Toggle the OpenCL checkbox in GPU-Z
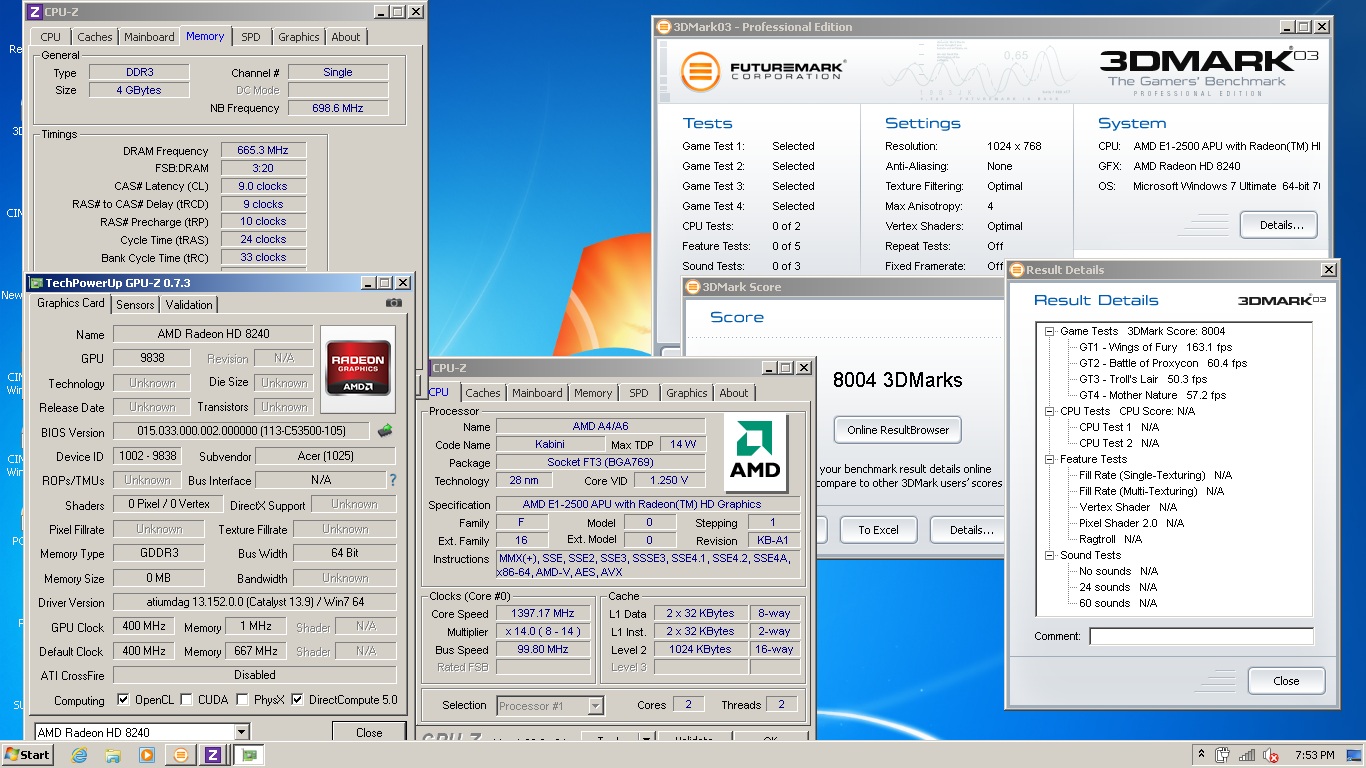 (x=123, y=700)
